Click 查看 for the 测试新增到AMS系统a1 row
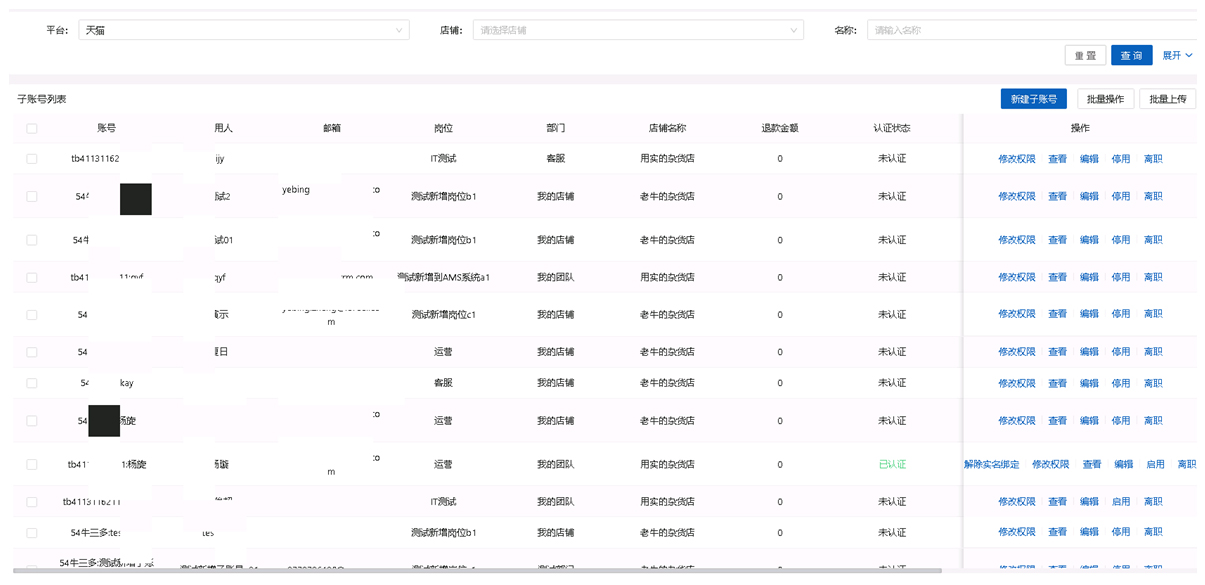The image size is (1205, 585). click(x=1057, y=278)
